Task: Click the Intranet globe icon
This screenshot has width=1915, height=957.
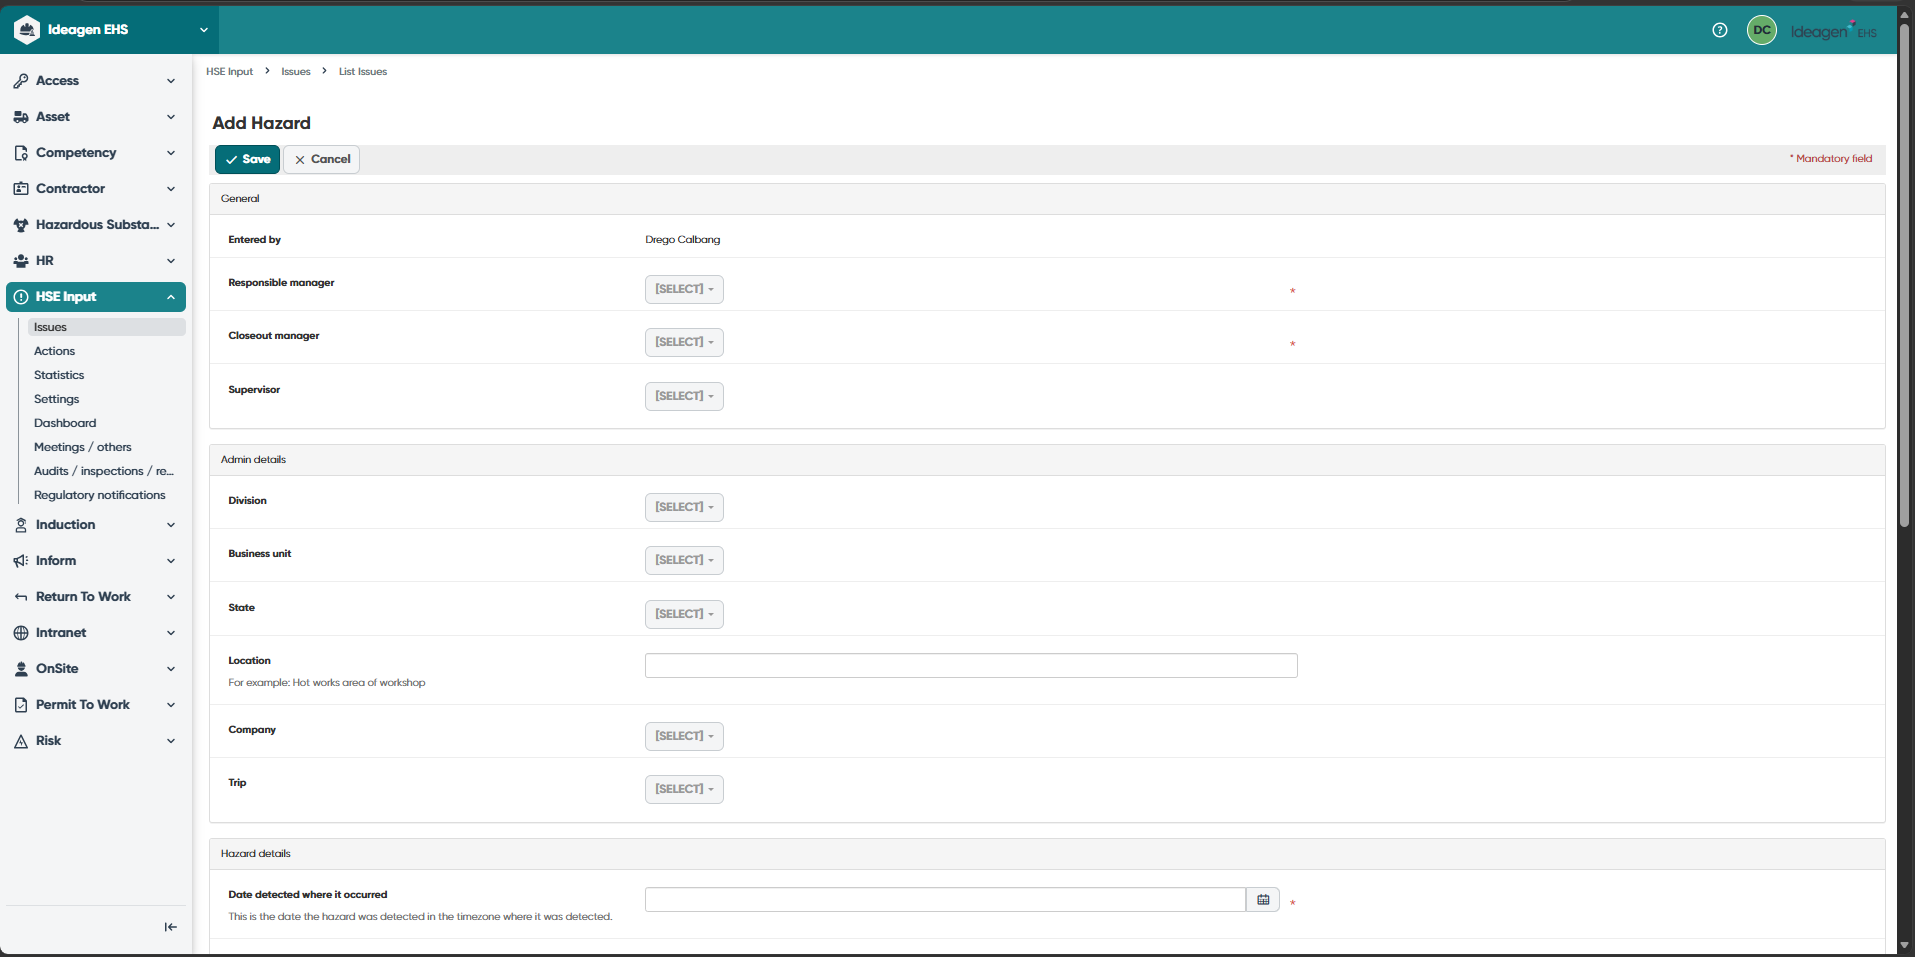Action: pyautogui.click(x=21, y=633)
